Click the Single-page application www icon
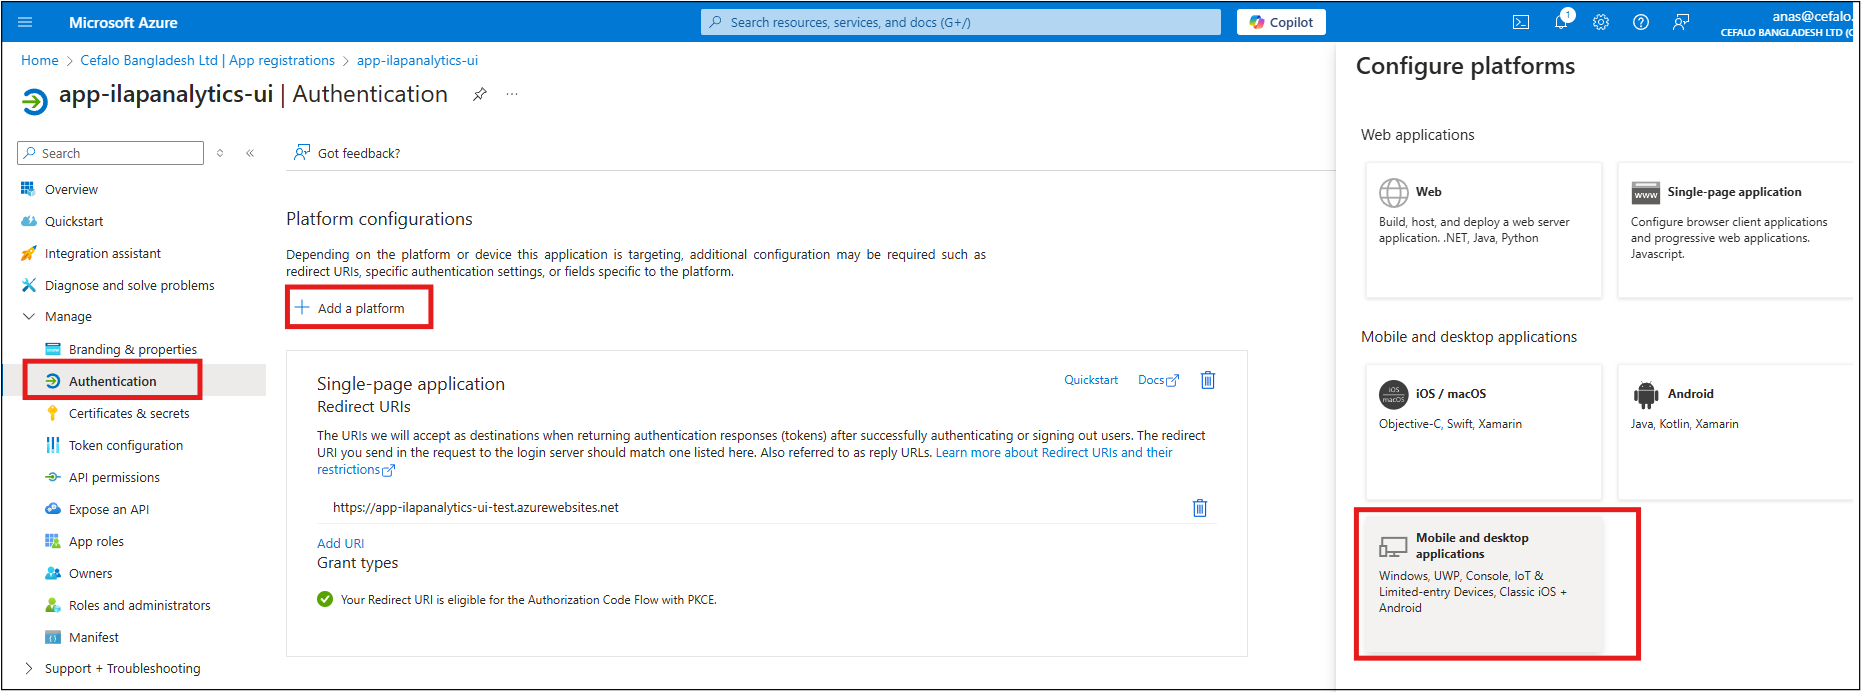Screen dimensions: 1861x692 (x=1646, y=193)
